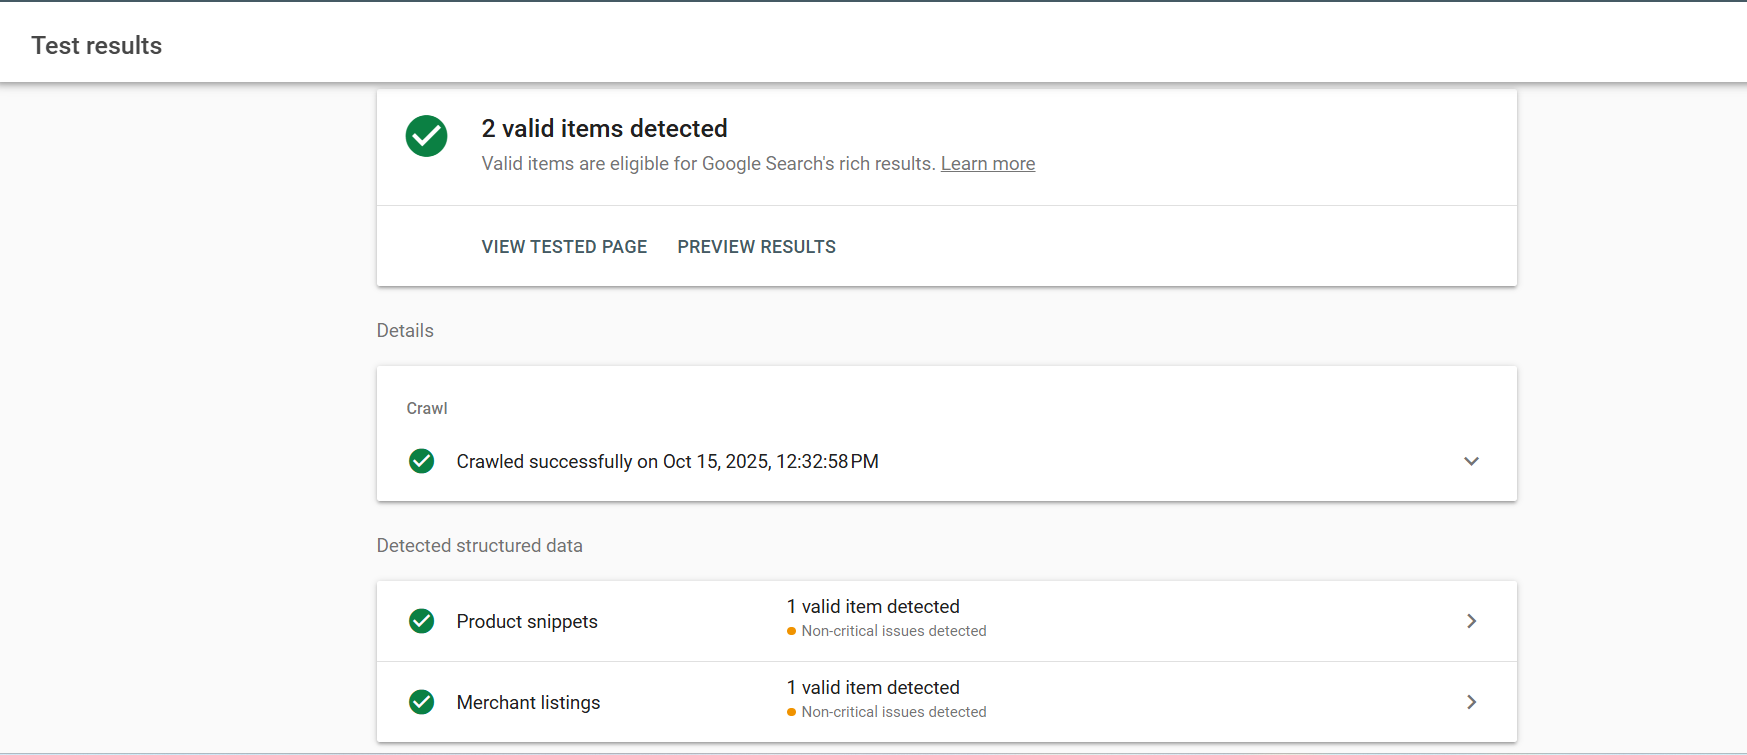
Task: Click the orange warning dot in Merchant listings row
Action: [791, 712]
